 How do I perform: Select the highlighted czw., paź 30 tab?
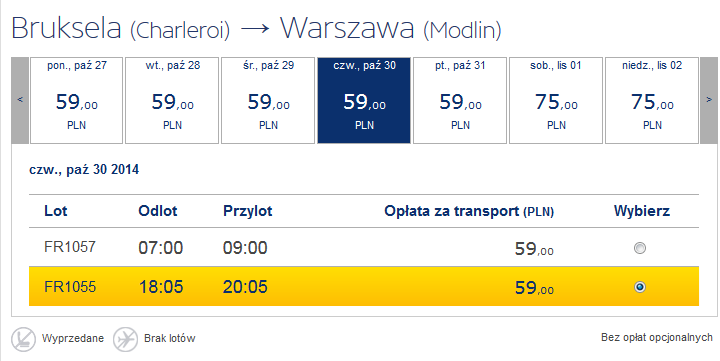click(364, 100)
